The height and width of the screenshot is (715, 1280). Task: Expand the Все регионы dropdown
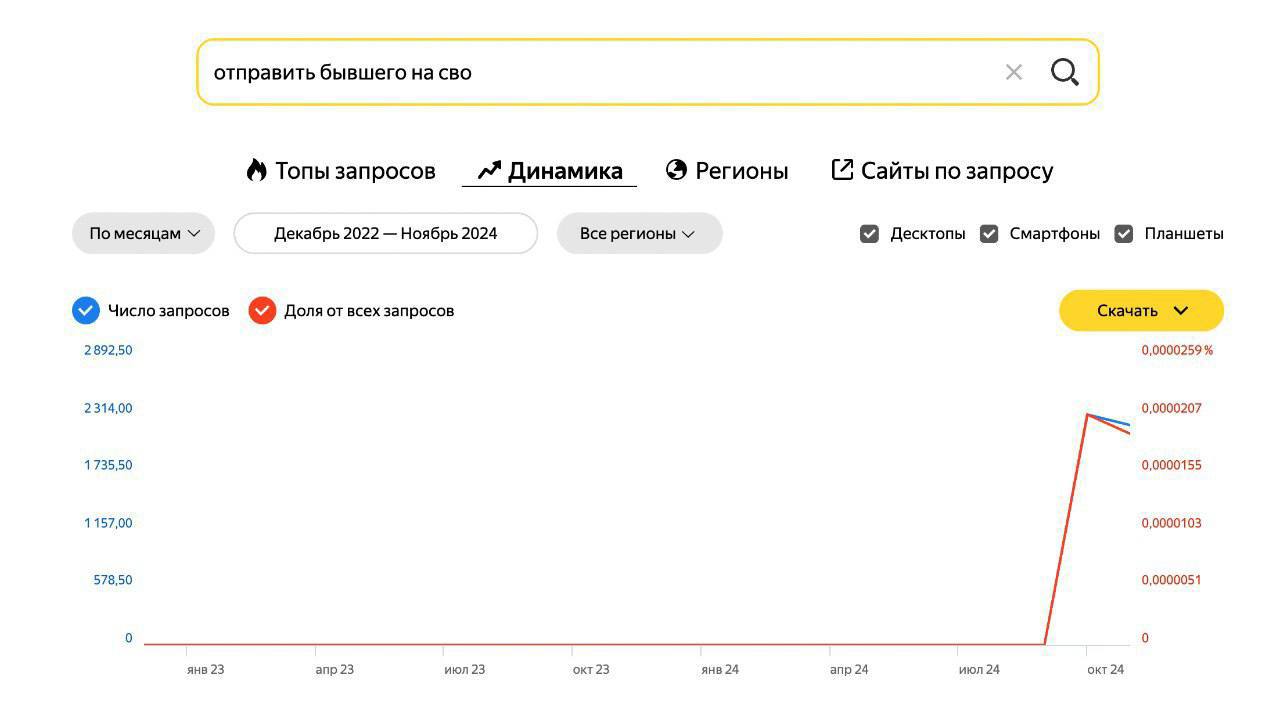(x=639, y=234)
